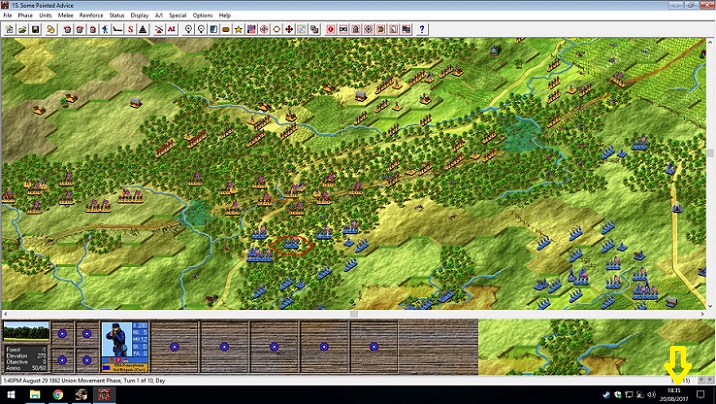Screen dimensions: 716x404
Task: Click the map scroll-left arrow
Action: 5,314
